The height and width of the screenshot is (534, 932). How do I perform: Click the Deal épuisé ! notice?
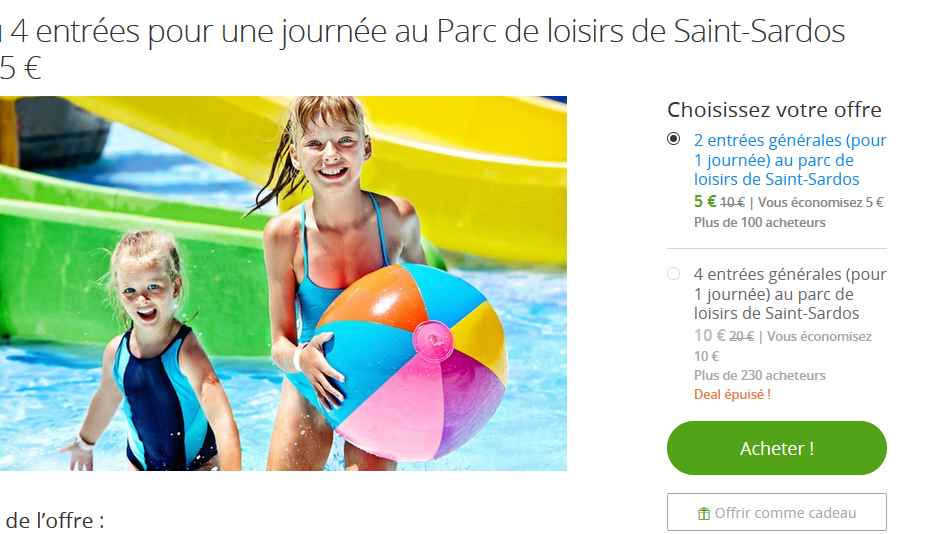[x=732, y=394]
